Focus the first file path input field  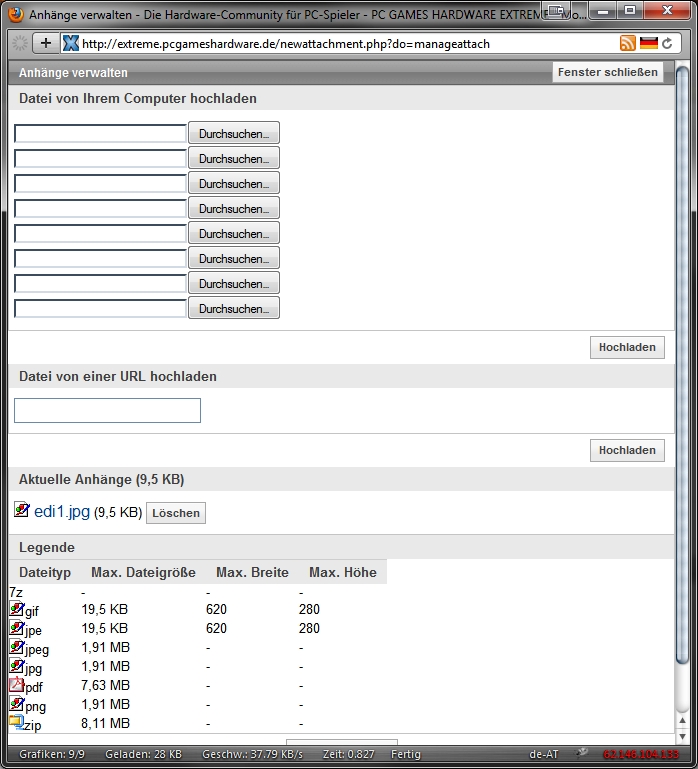point(100,133)
